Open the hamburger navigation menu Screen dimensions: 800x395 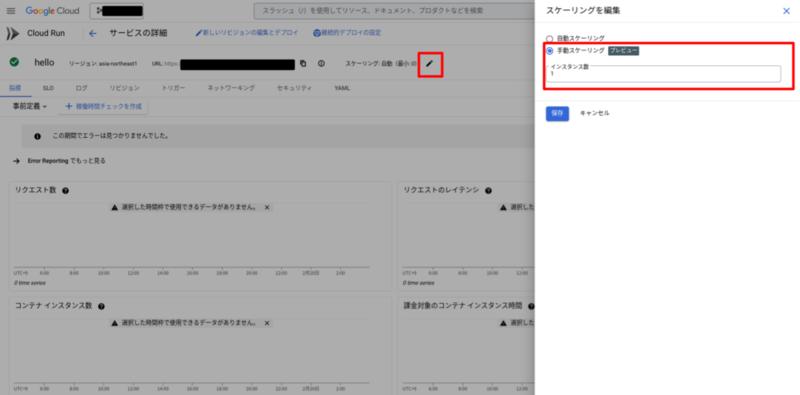tap(11, 11)
